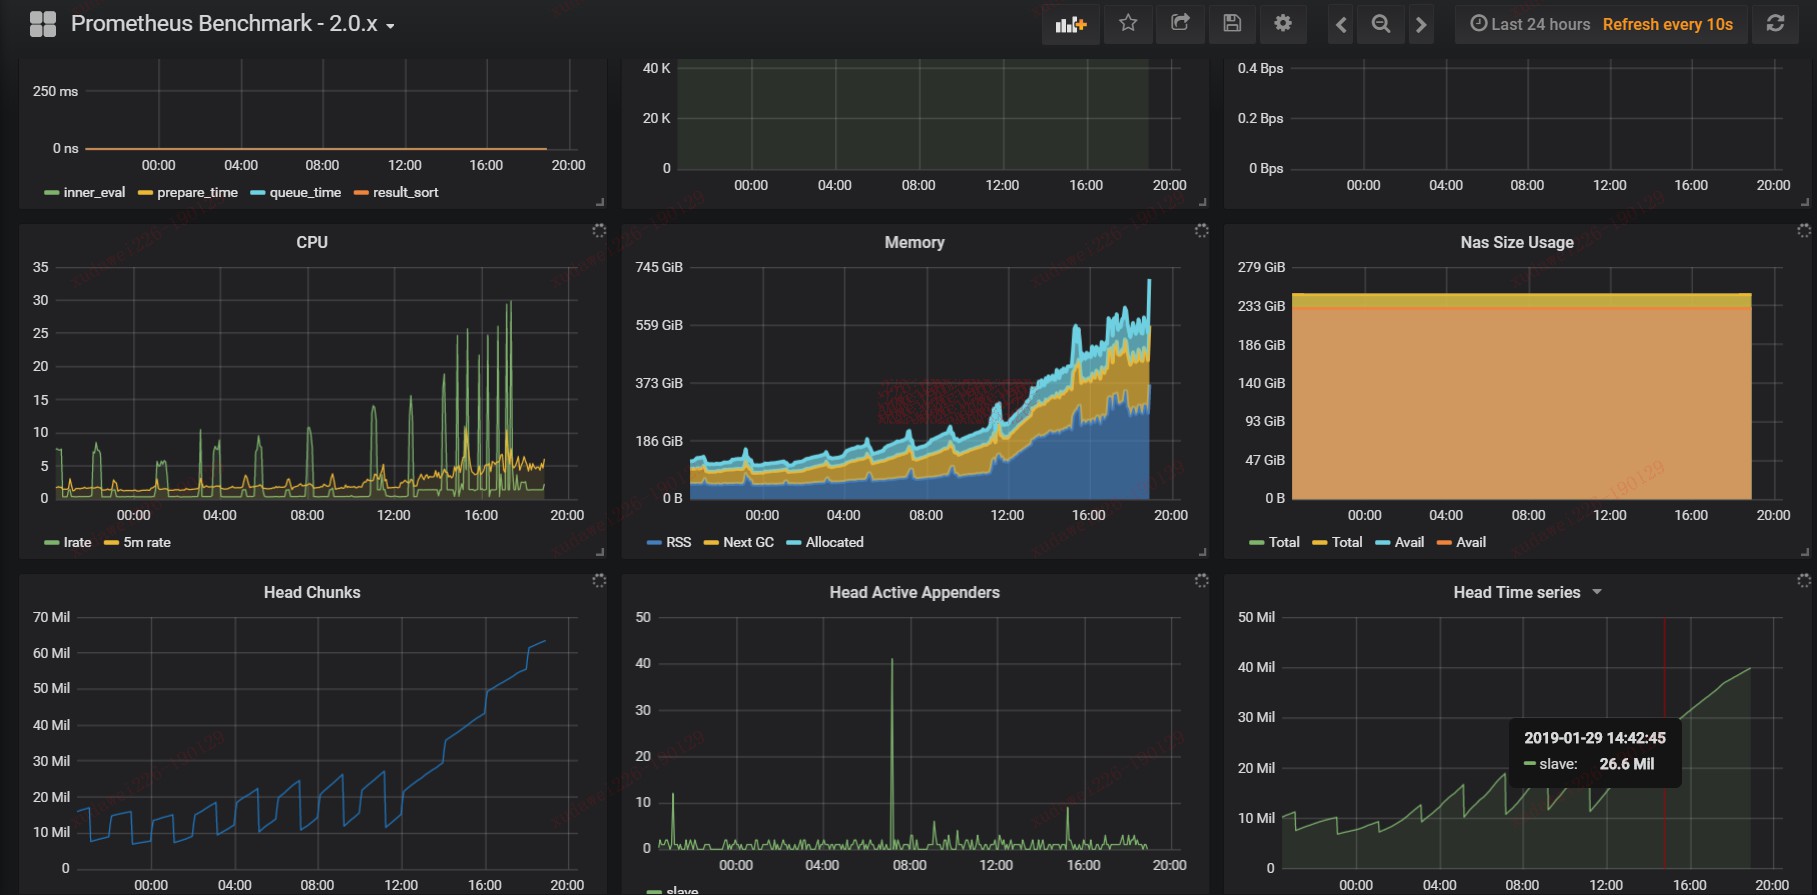The height and width of the screenshot is (895, 1817).
Task: Click the Memory panel loading spinner icon
Action: tap(1202, 230)
